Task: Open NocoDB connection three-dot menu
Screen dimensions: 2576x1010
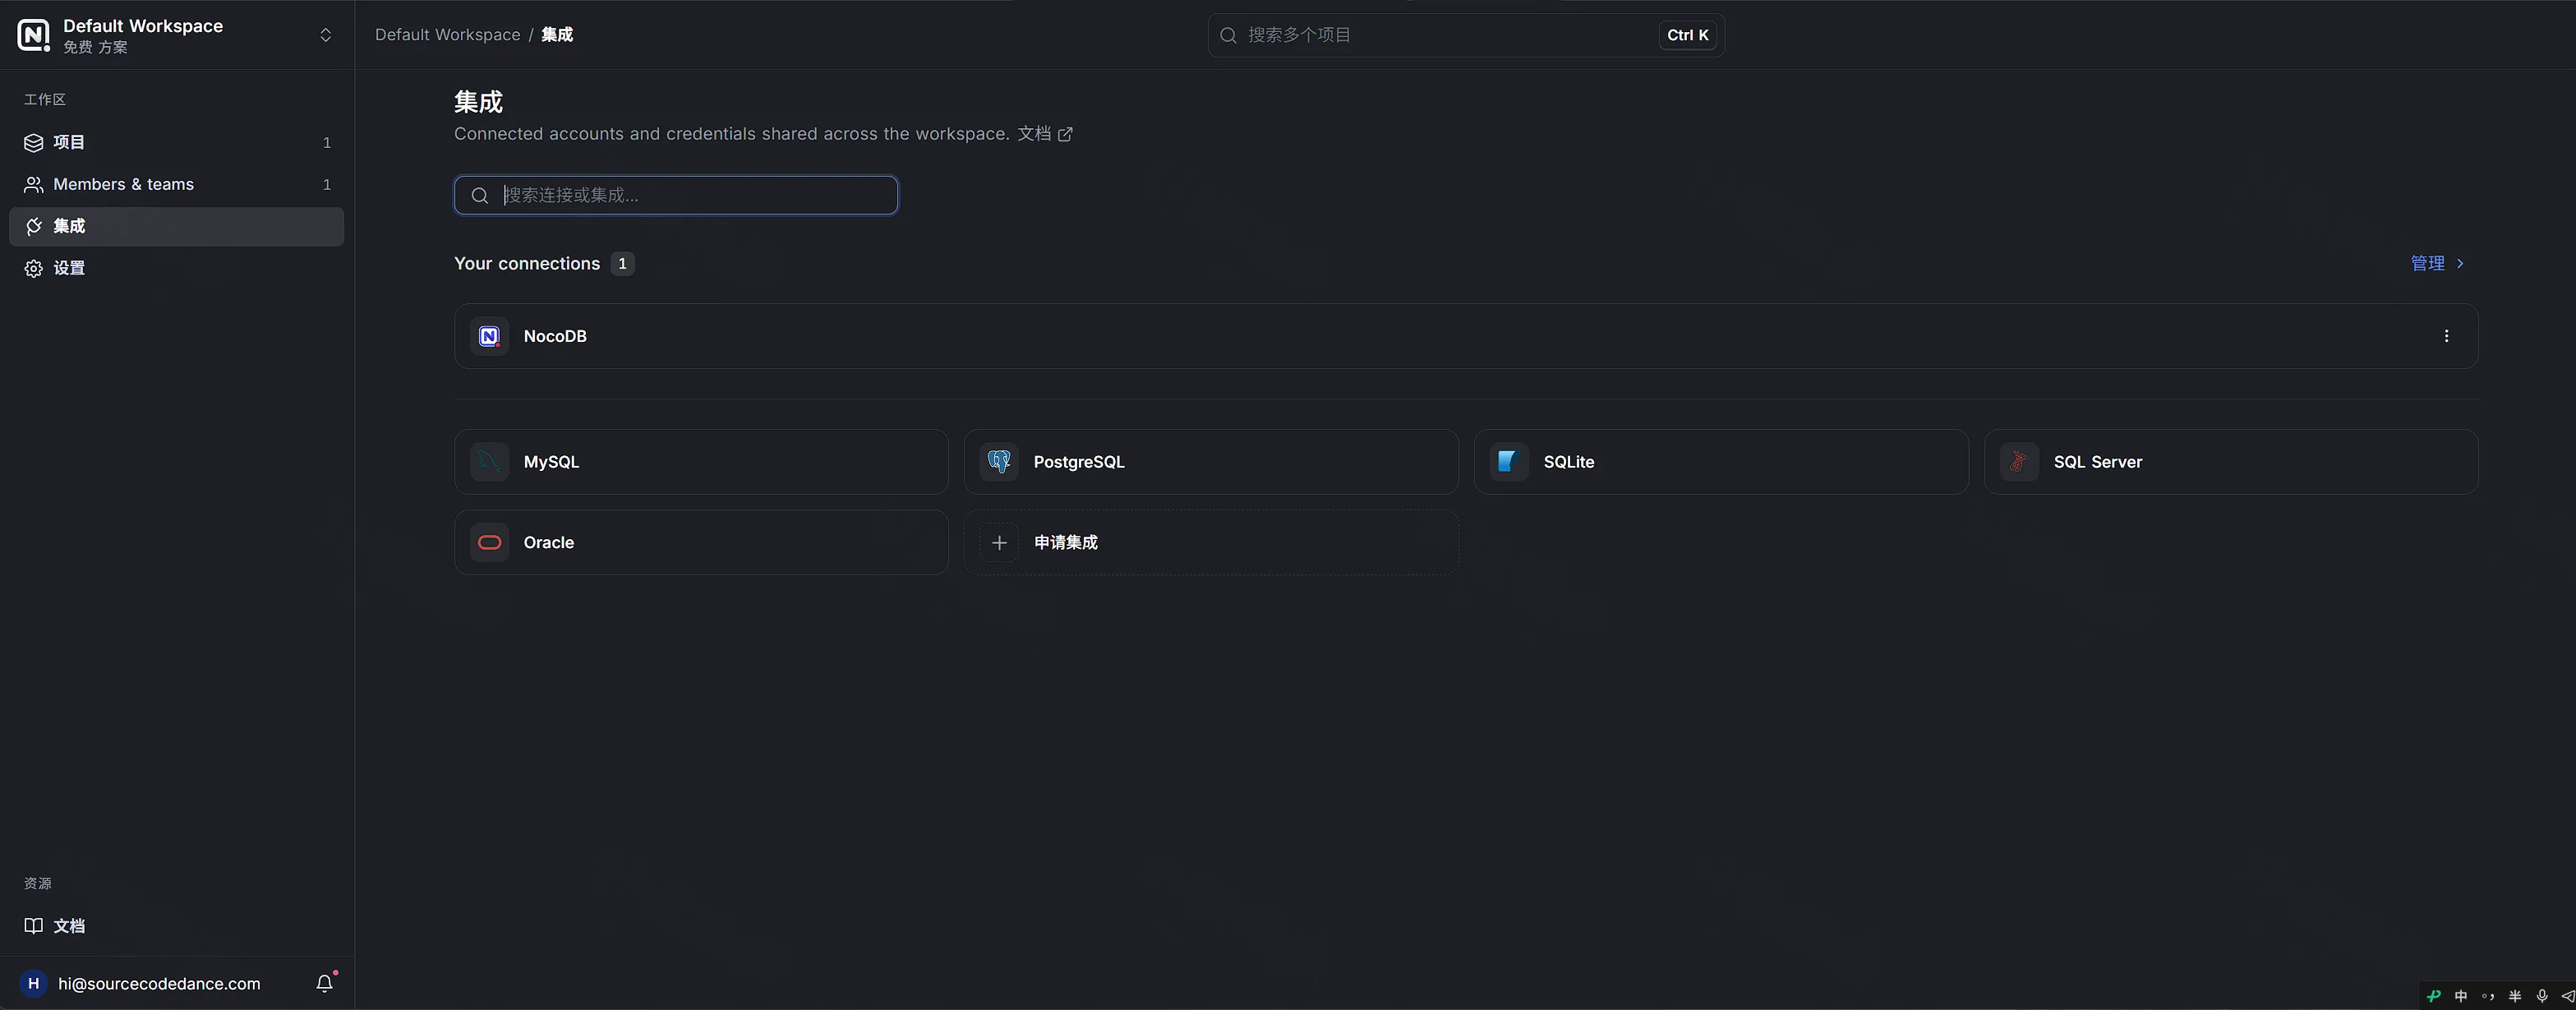Action: coord(2446,336)
